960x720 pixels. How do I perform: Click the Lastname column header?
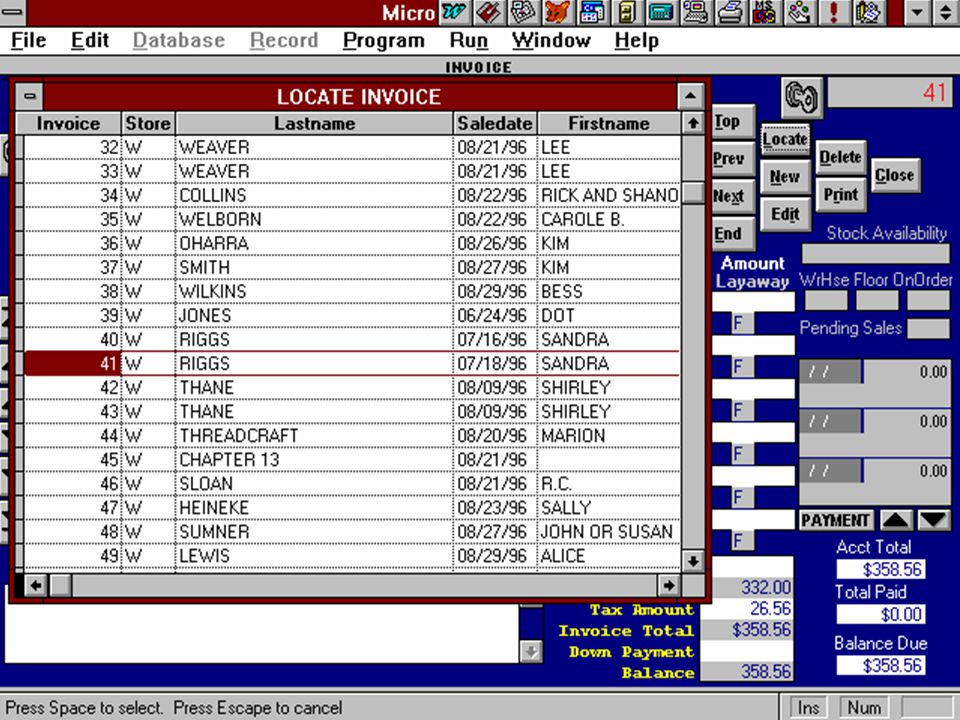click(314, 124)
